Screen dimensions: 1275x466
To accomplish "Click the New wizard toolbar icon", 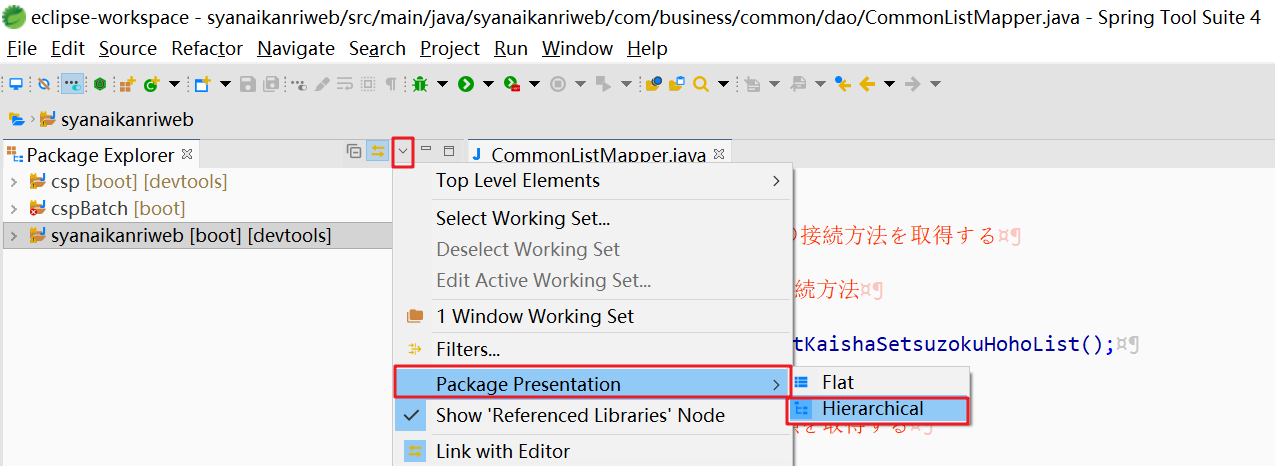I will [202, 84].
